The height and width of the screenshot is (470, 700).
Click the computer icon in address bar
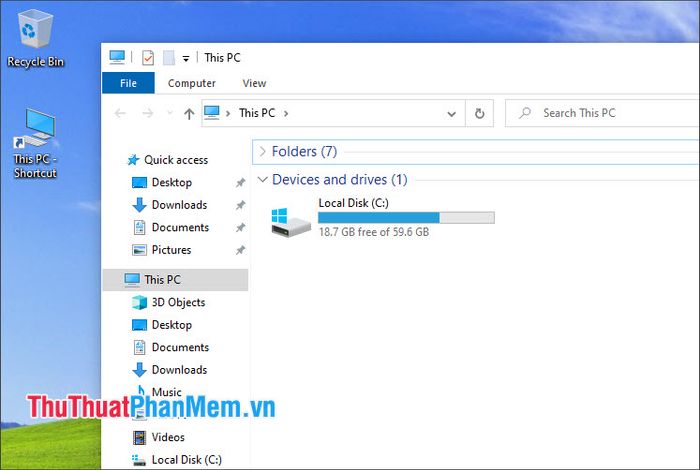[x=212, y=112]
